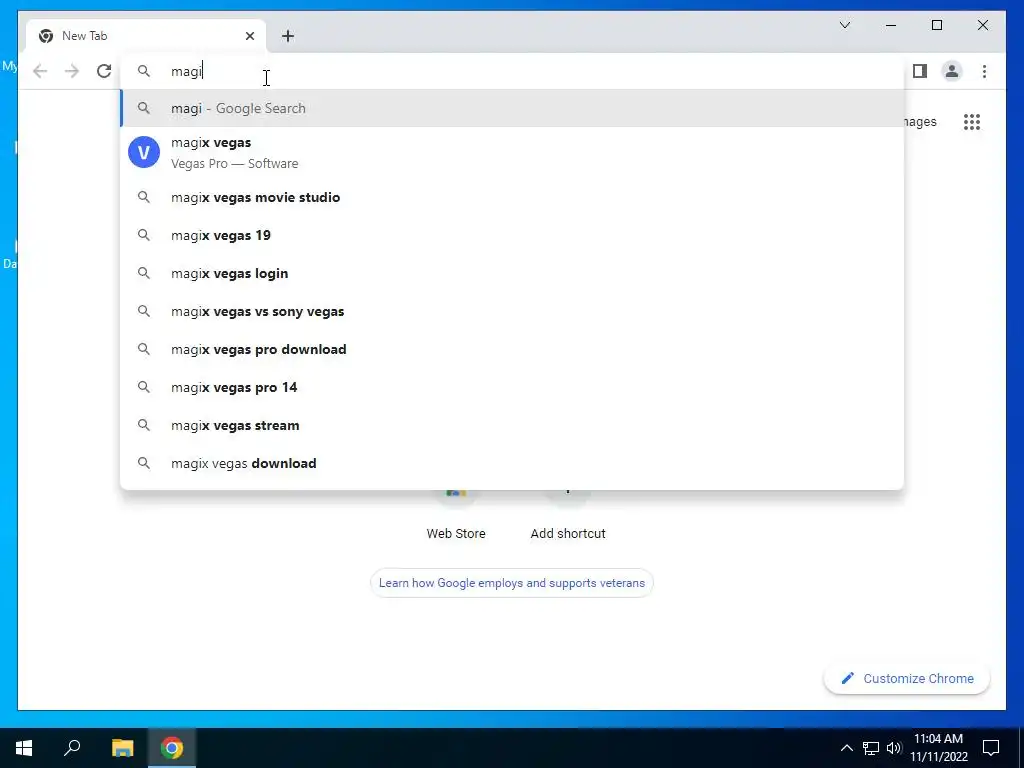This screenshot has height=768, width=1024.
Task: Open the notification center icon
Action: pyautogui.click(x=991, y=748)
